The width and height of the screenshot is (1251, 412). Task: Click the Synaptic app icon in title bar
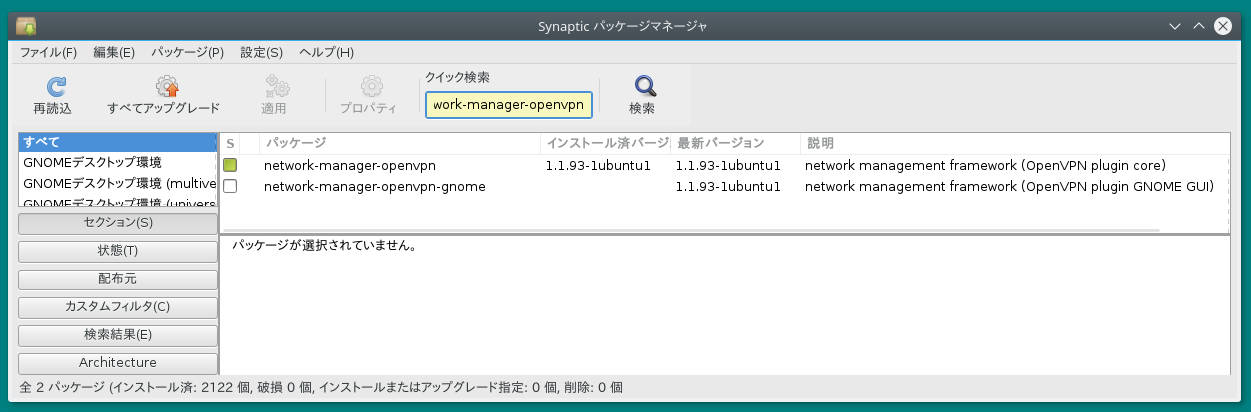pyautogui.click(x=26, y=26)
